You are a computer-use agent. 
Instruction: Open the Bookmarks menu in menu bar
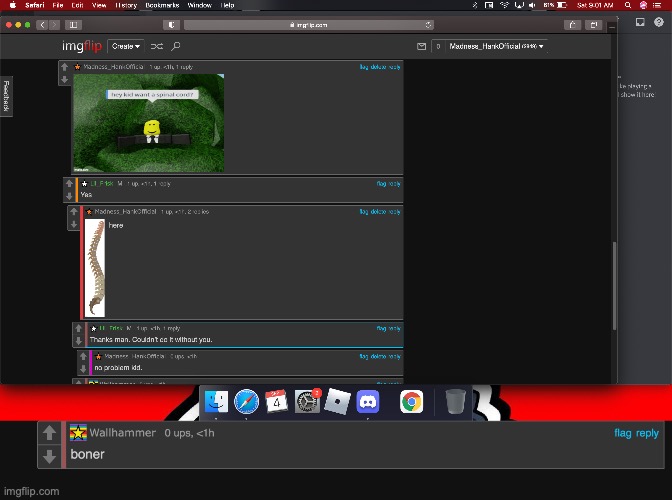point(161,5)
